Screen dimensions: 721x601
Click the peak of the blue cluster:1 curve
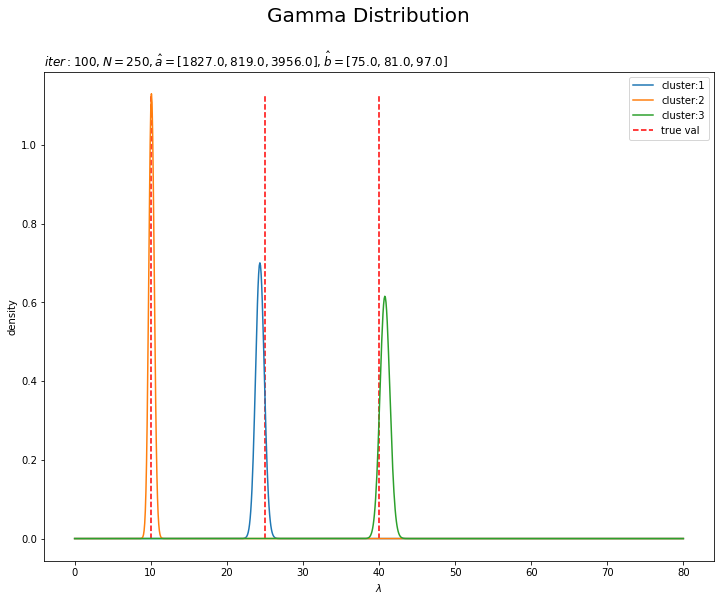[260, 264]
